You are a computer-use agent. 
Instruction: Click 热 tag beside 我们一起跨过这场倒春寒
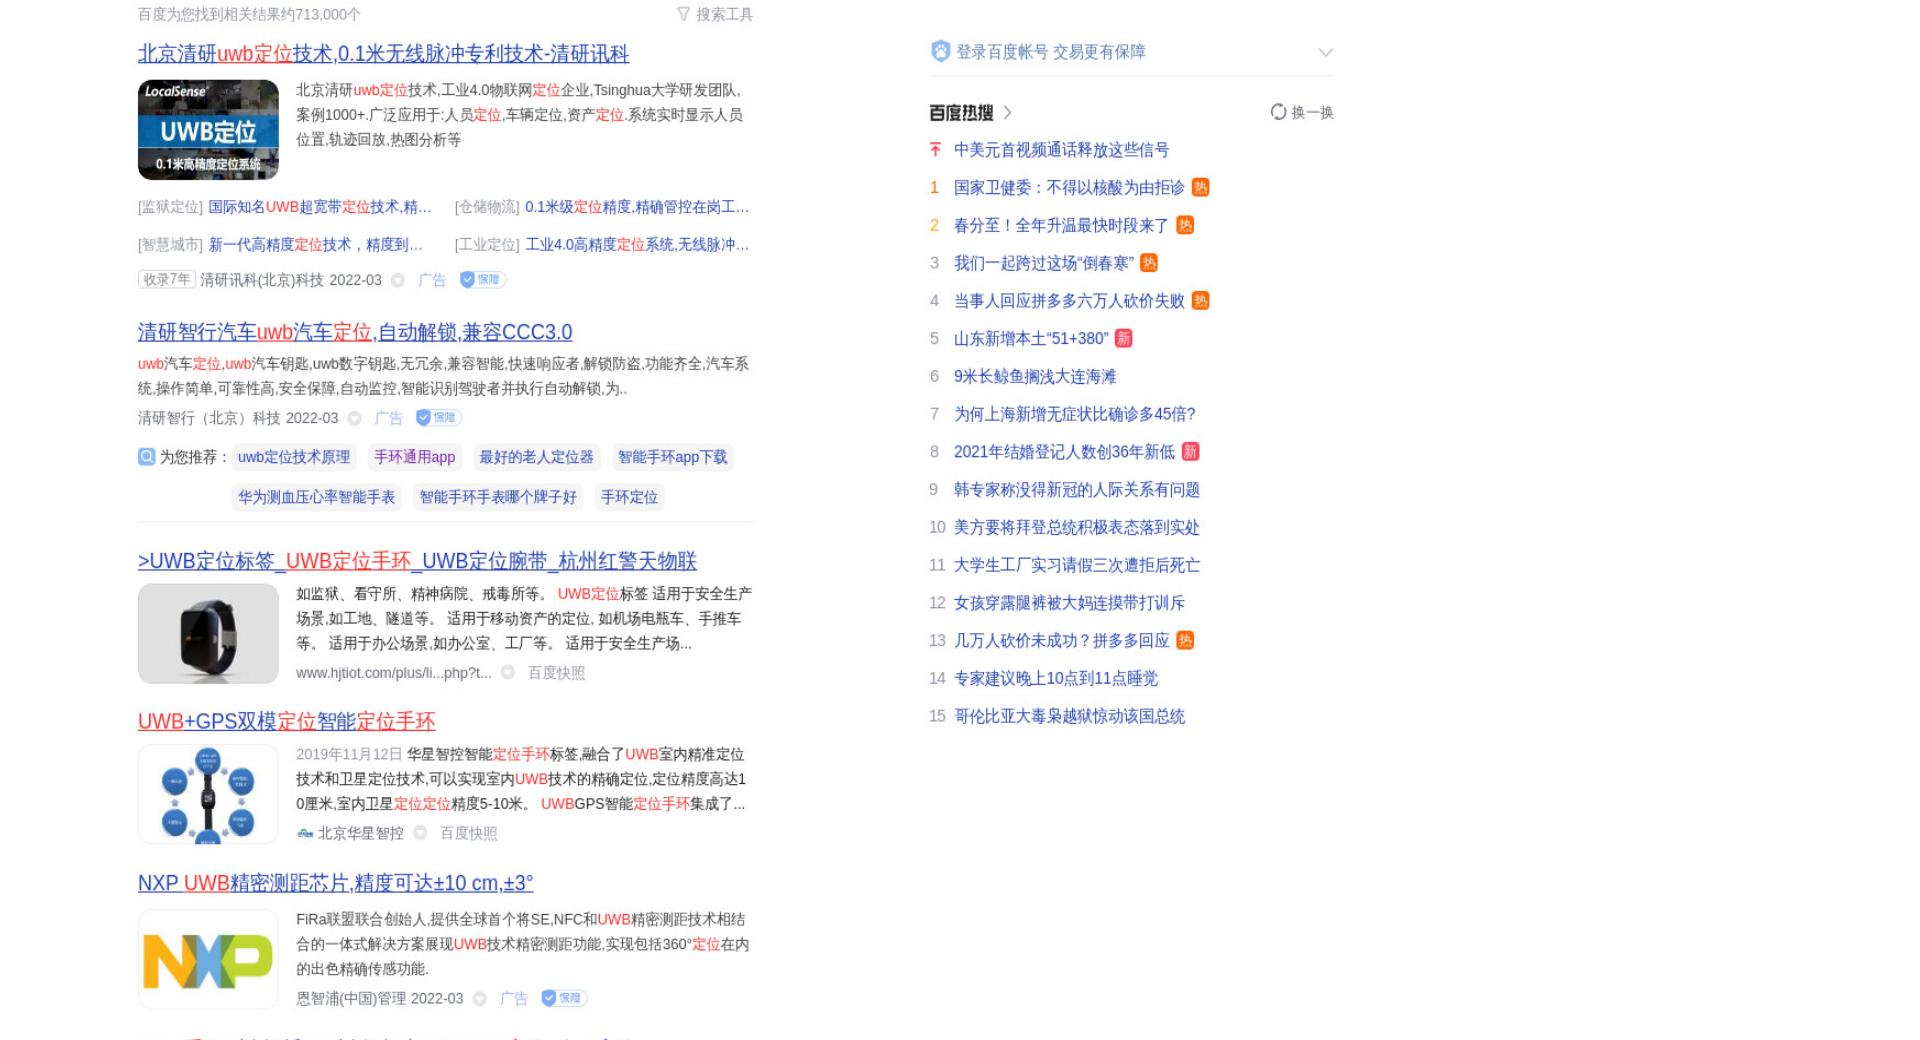(1149, 263)
